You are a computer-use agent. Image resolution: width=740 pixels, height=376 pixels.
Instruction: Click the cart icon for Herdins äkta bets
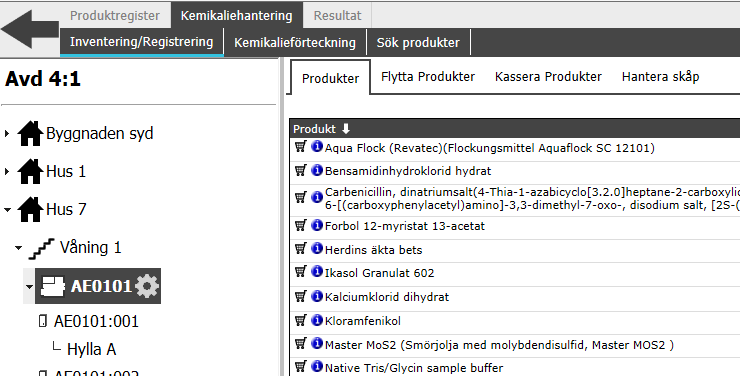pos(301,248)
